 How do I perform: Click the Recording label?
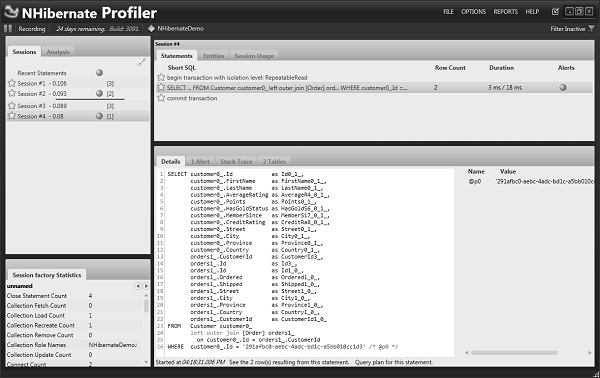[32, 29]
